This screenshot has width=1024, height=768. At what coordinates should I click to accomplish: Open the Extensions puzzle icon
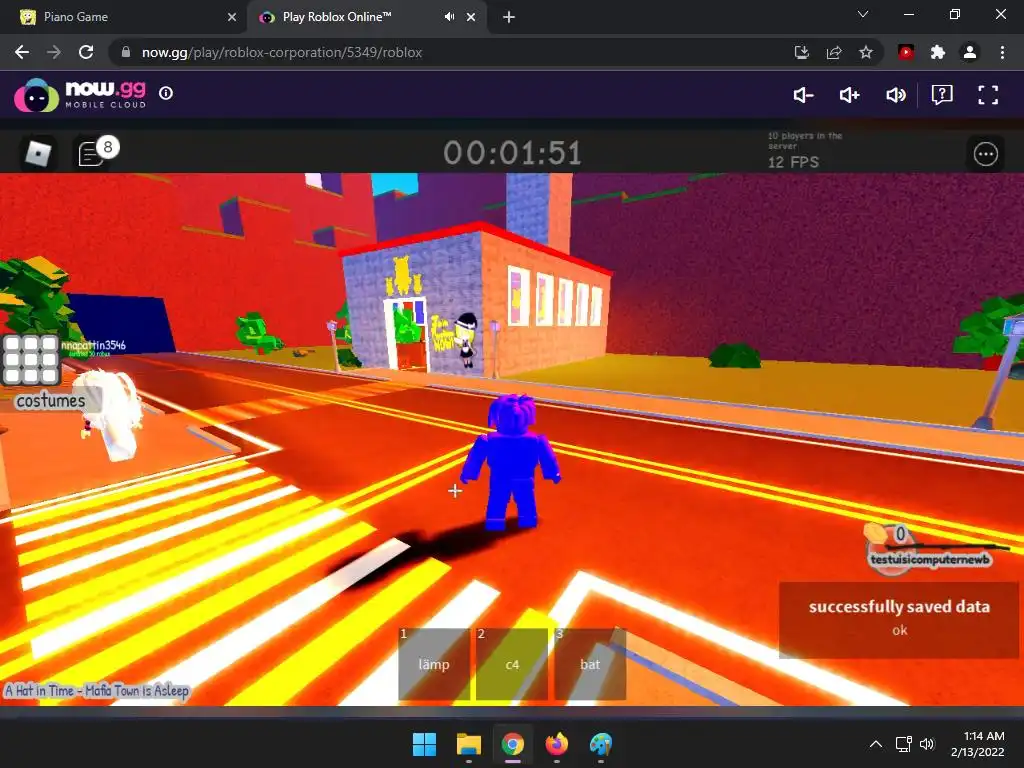[938, 52]
